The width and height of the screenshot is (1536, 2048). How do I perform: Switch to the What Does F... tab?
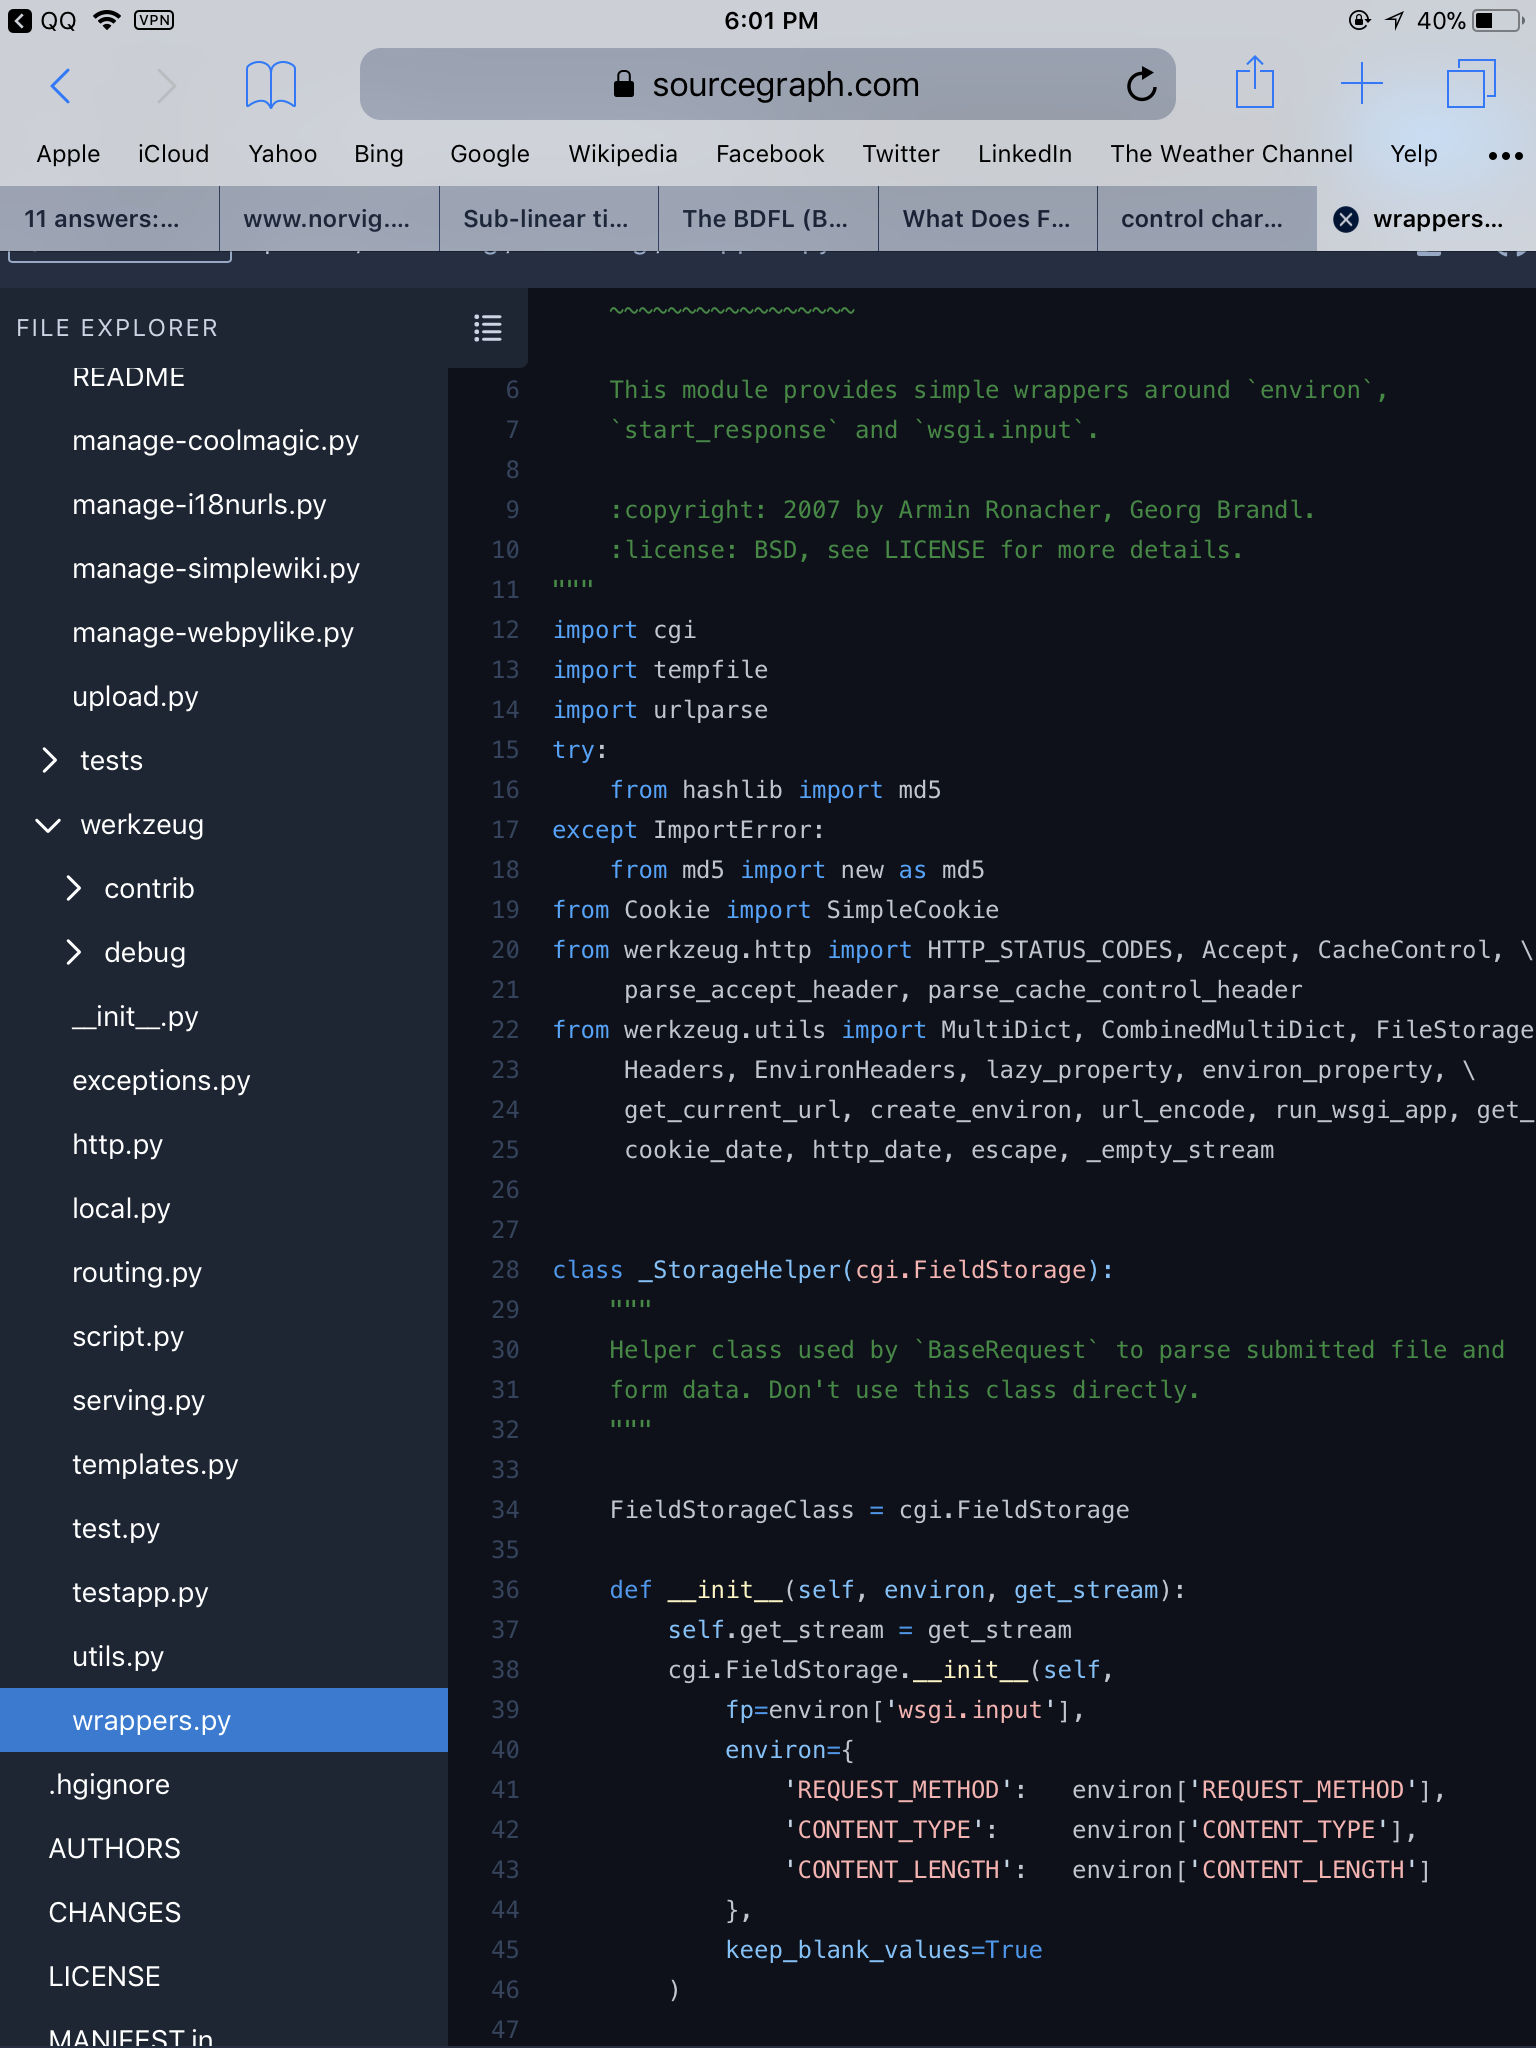click(x=987, y=219)
